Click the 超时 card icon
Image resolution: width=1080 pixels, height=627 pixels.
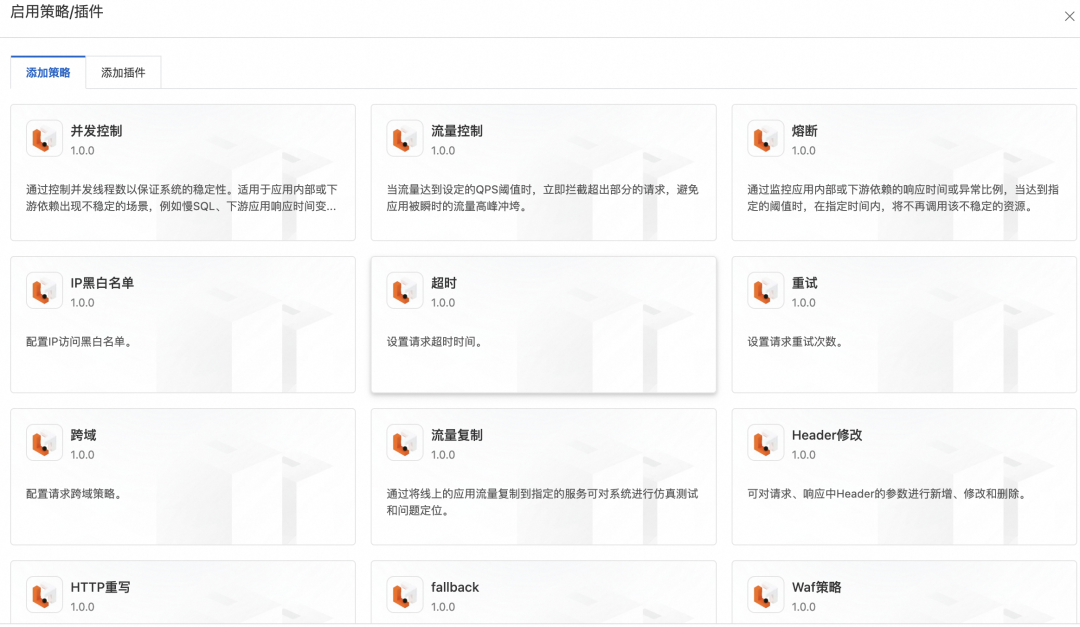pyautogui.click(x=405, y=291)
